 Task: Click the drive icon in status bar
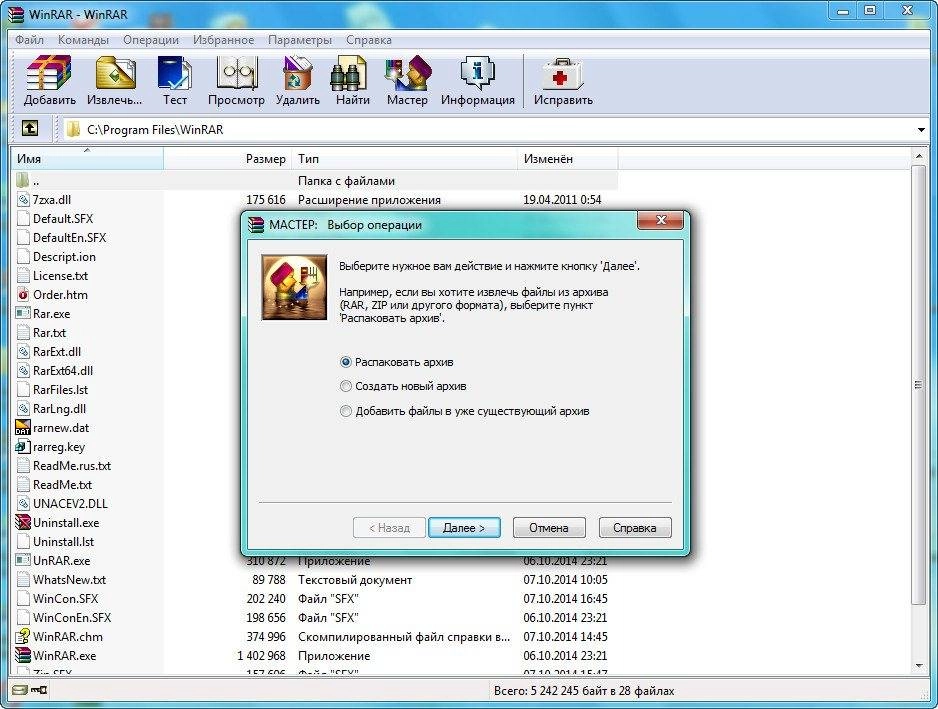[20, 690]
